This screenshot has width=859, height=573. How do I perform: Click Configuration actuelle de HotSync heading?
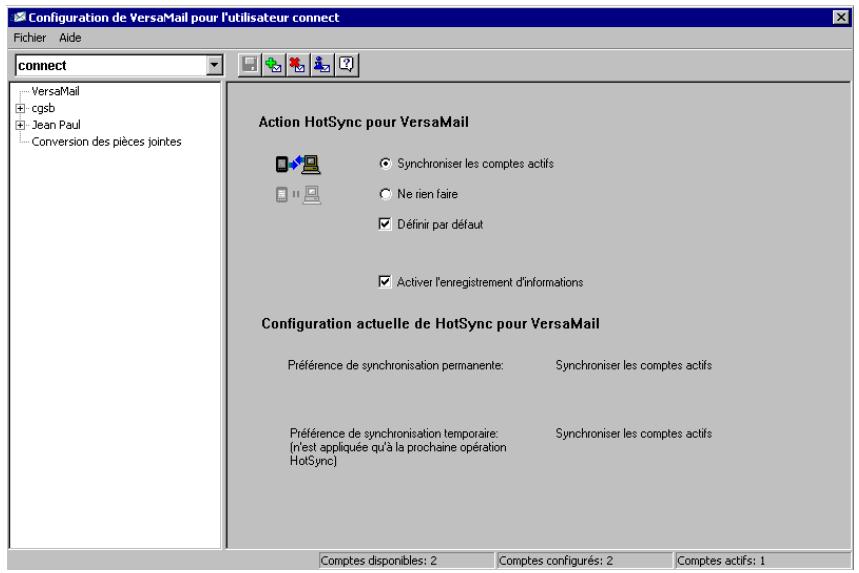click(x=431, y=324)
